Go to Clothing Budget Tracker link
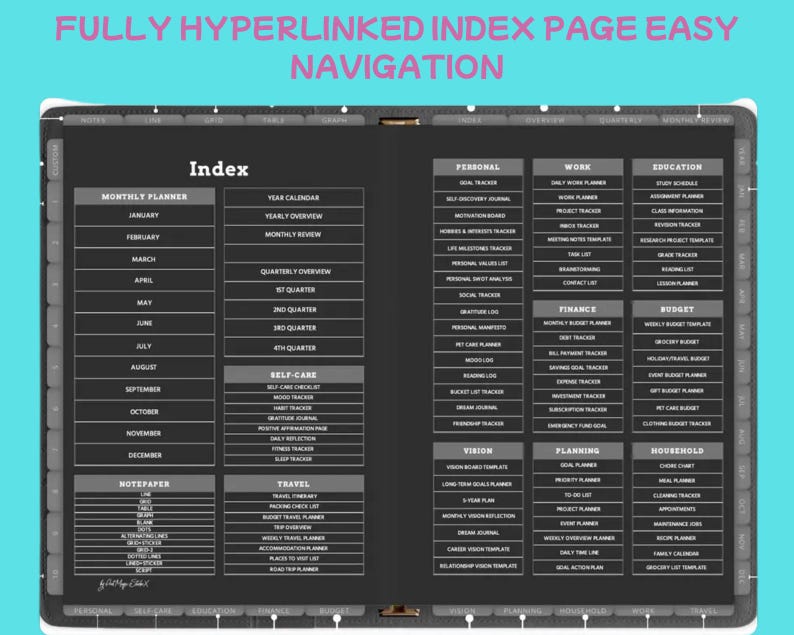Viewport: 794px width, 635px height. click(677, 424)
